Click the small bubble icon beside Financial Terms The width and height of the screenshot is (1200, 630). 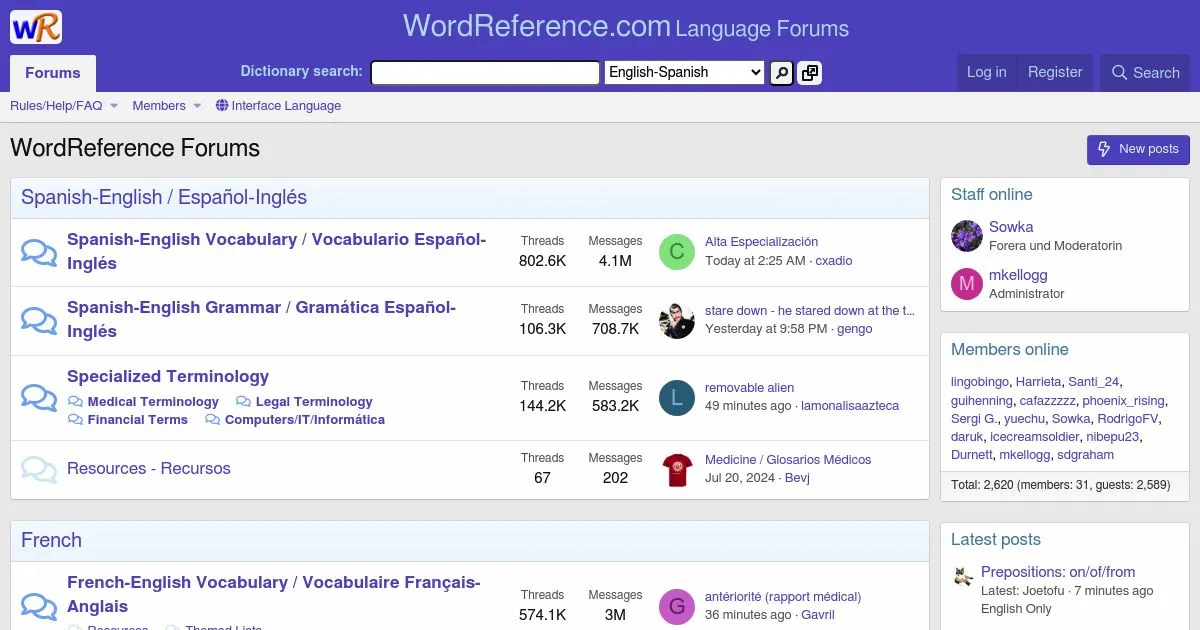76,420
